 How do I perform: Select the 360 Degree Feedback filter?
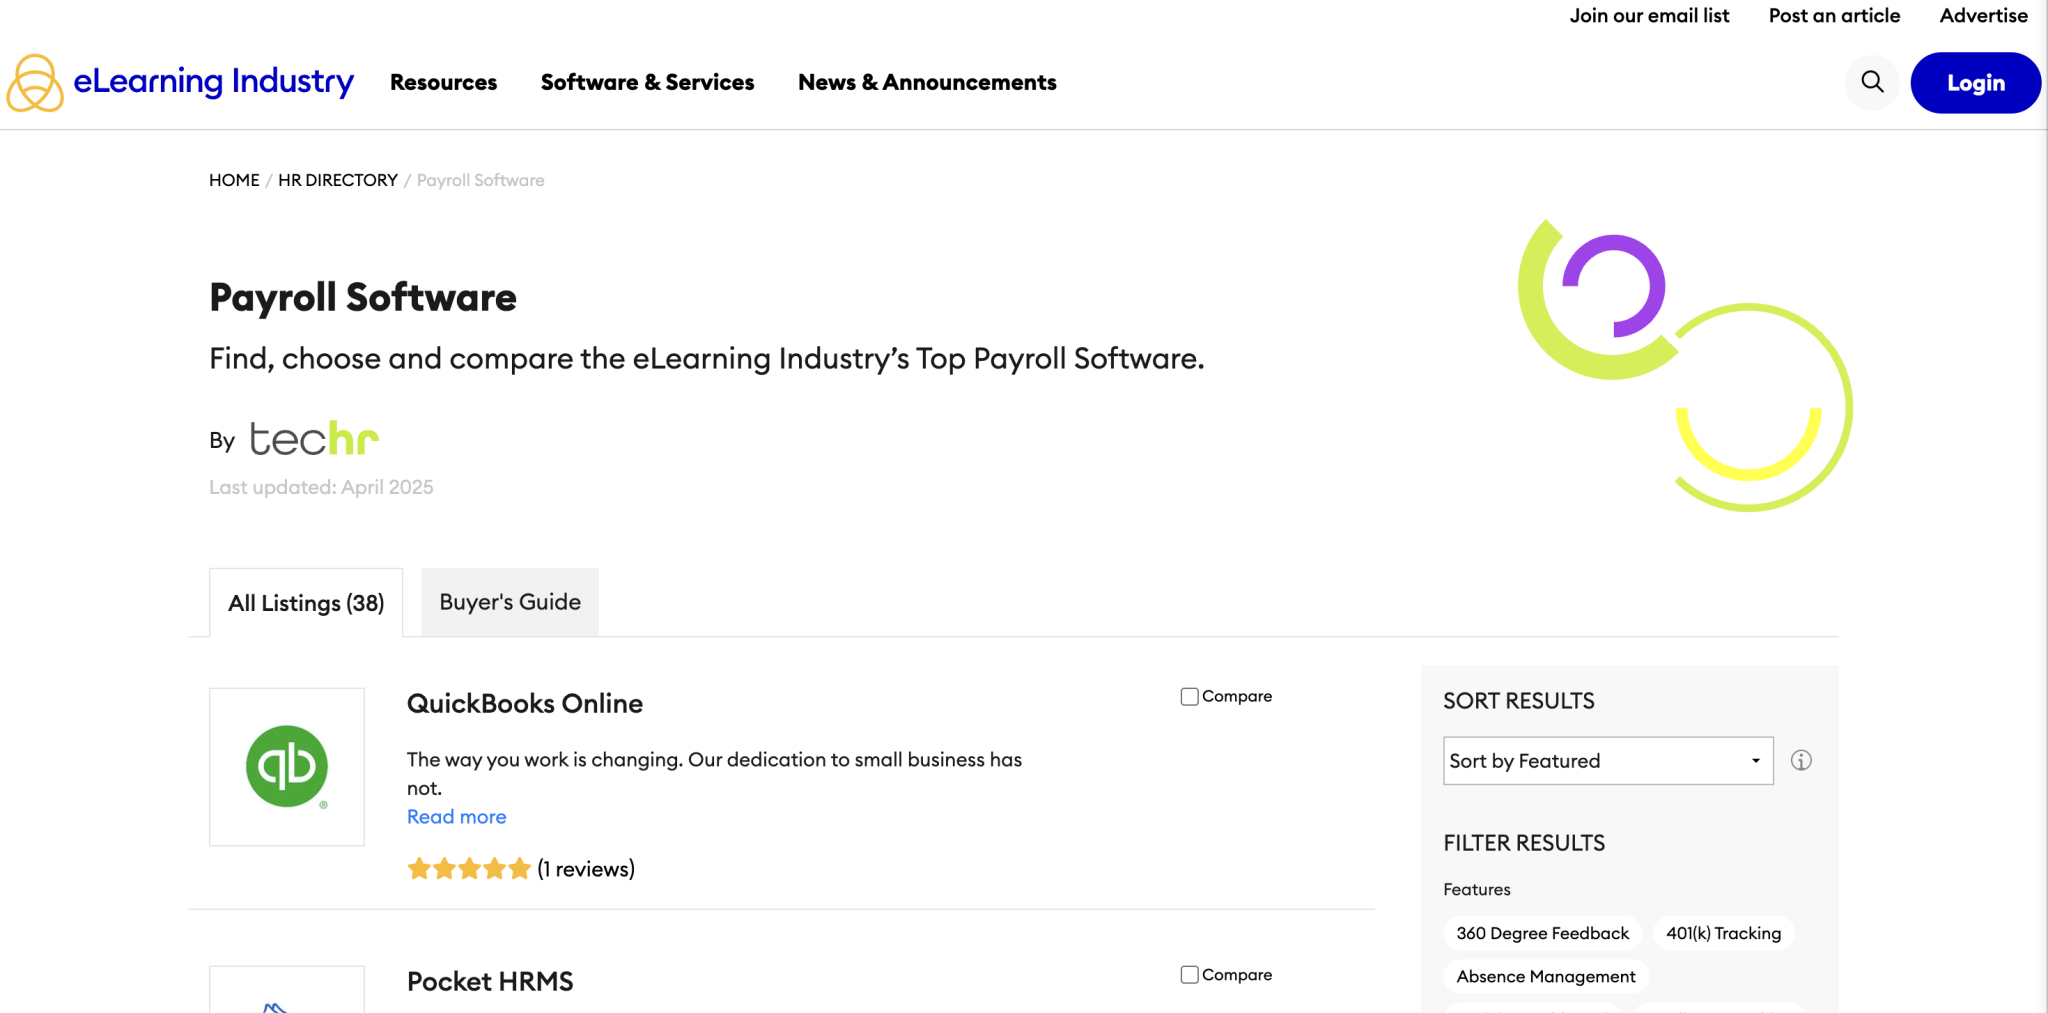click(1542, 933)
